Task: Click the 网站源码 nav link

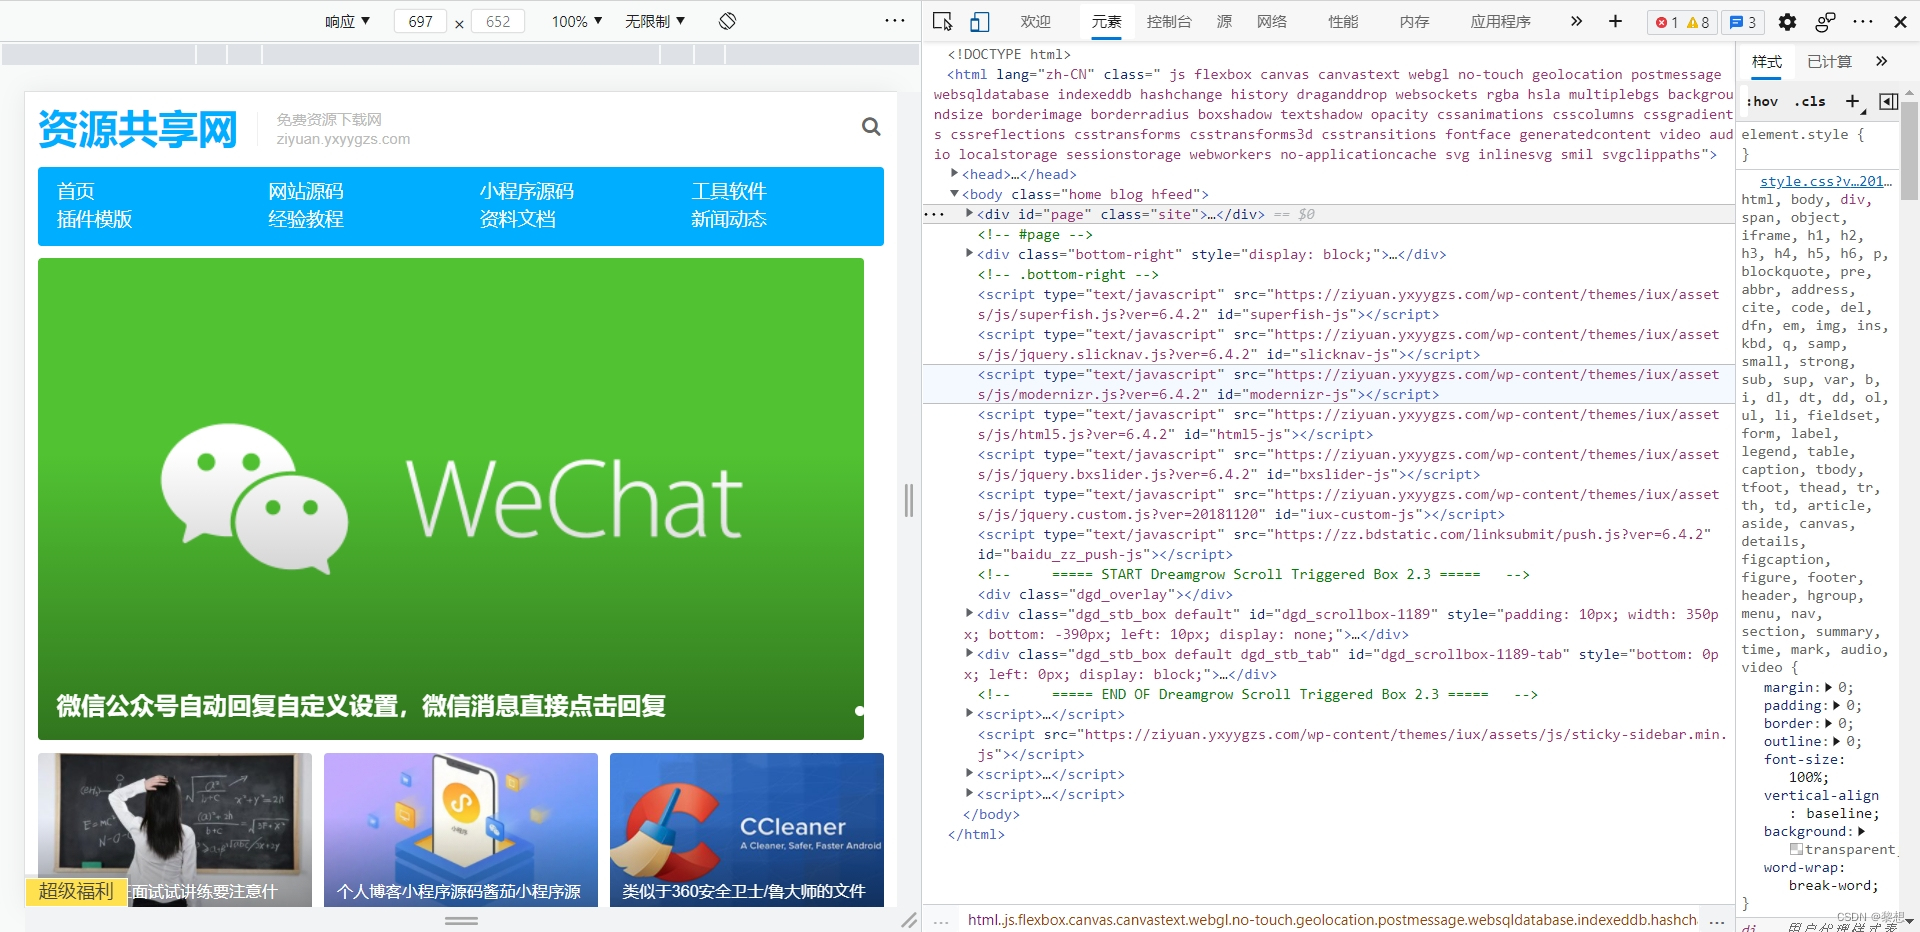Action: pos(306,191)
